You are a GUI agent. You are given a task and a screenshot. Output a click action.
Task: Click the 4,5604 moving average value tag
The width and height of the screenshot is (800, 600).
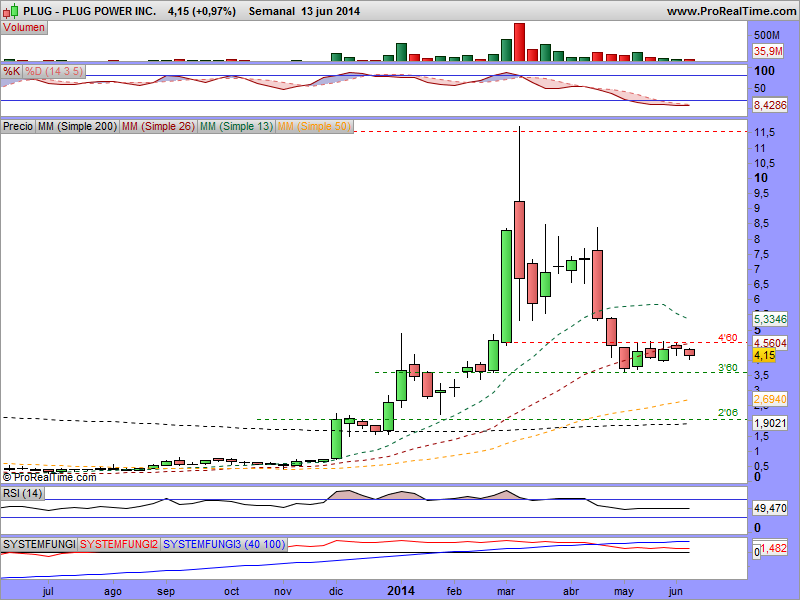(770, 343)
